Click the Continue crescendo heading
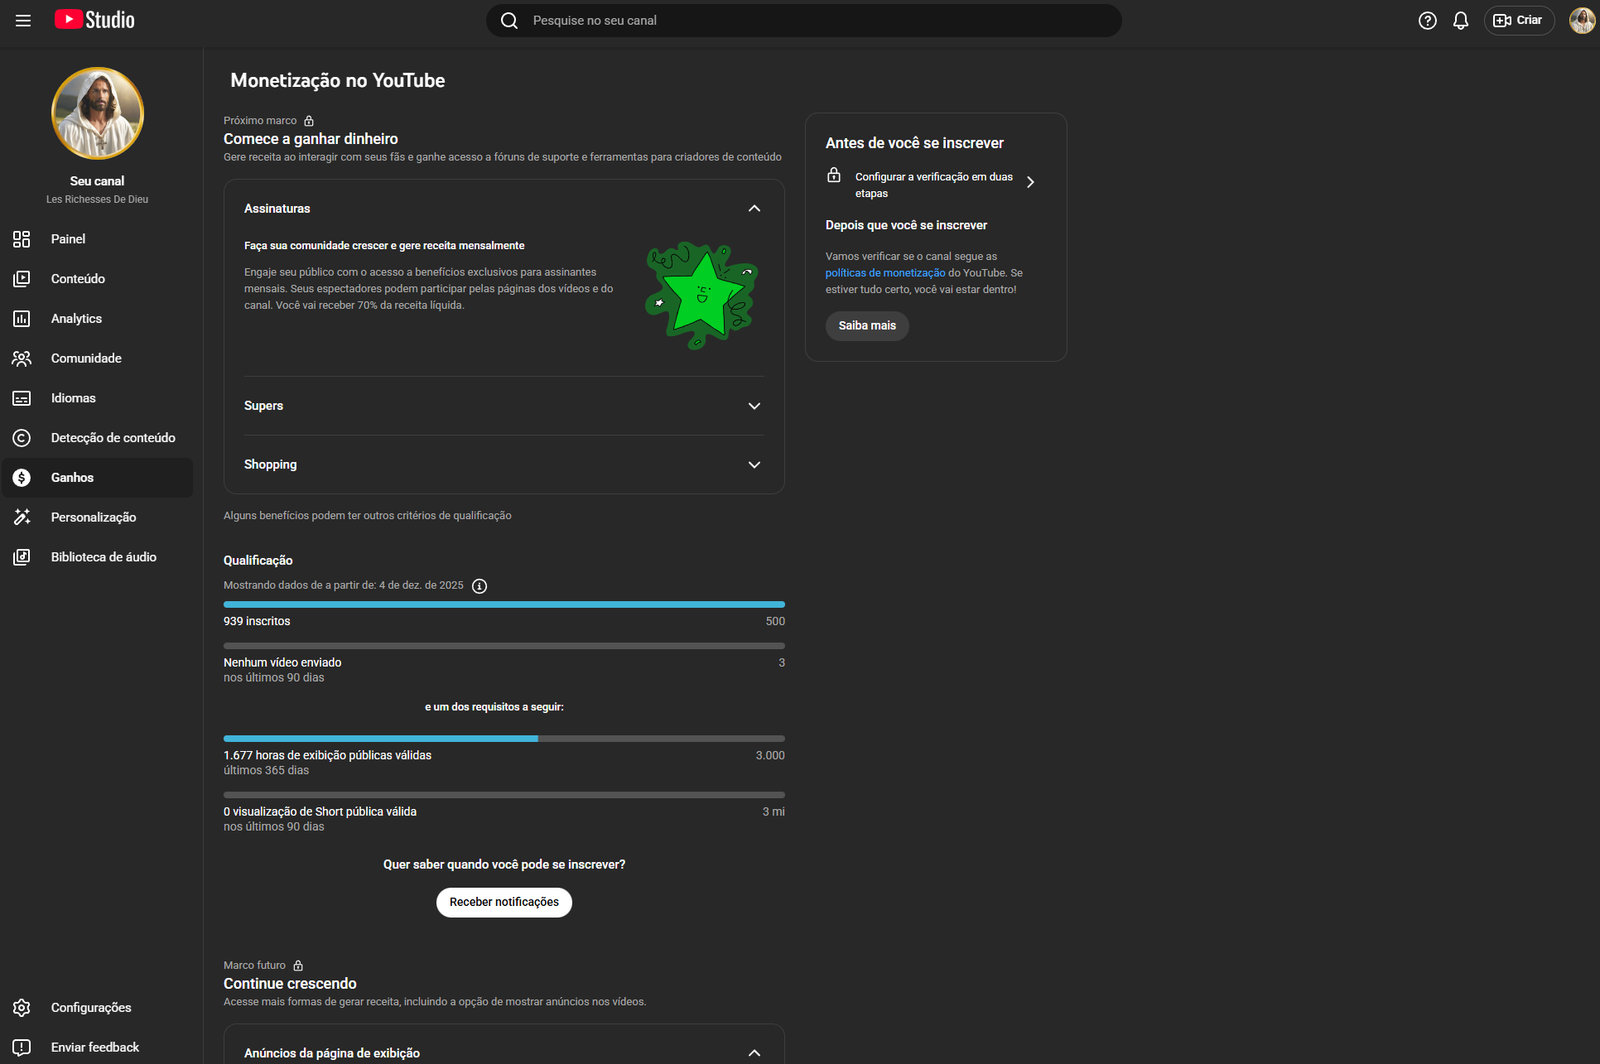1600x1064 pixels. point(290,984)
